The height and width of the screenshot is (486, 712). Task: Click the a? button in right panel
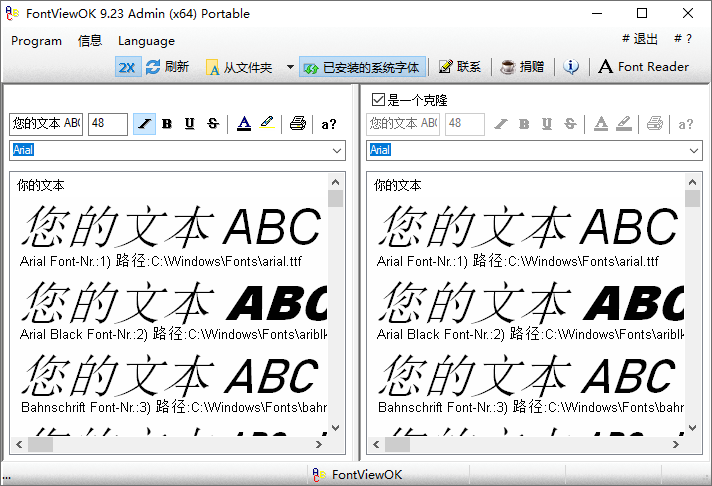tap(686, 124)
